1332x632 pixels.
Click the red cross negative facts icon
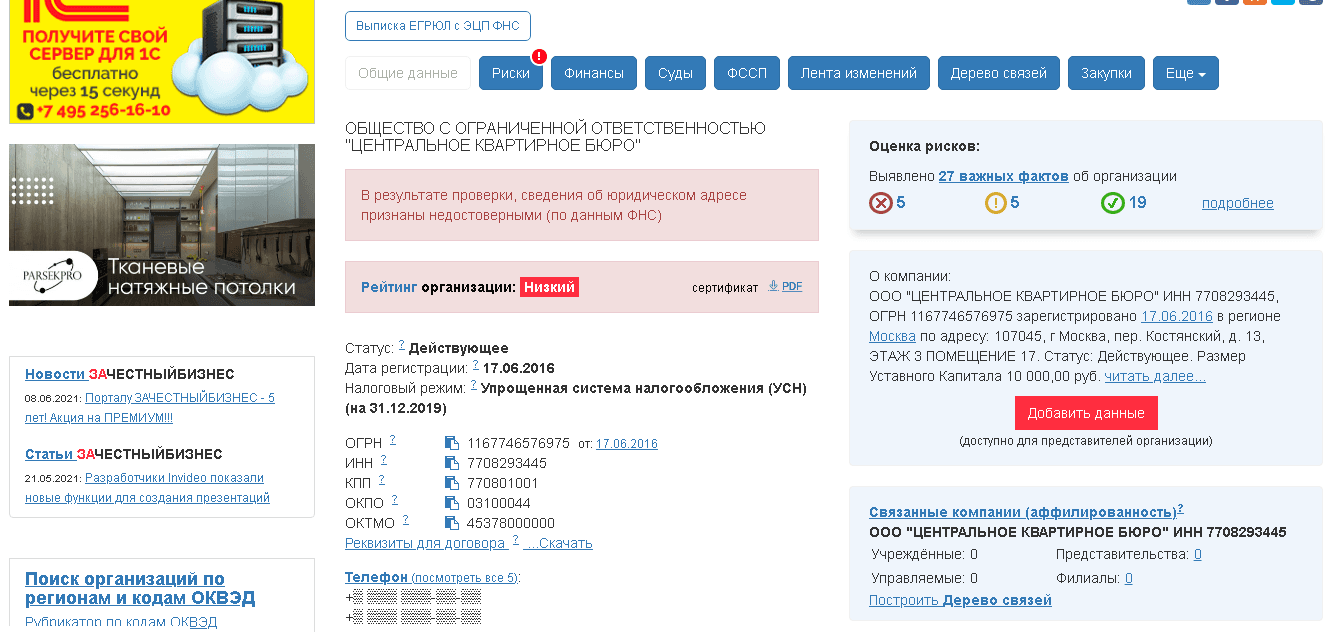click(880, 203)
